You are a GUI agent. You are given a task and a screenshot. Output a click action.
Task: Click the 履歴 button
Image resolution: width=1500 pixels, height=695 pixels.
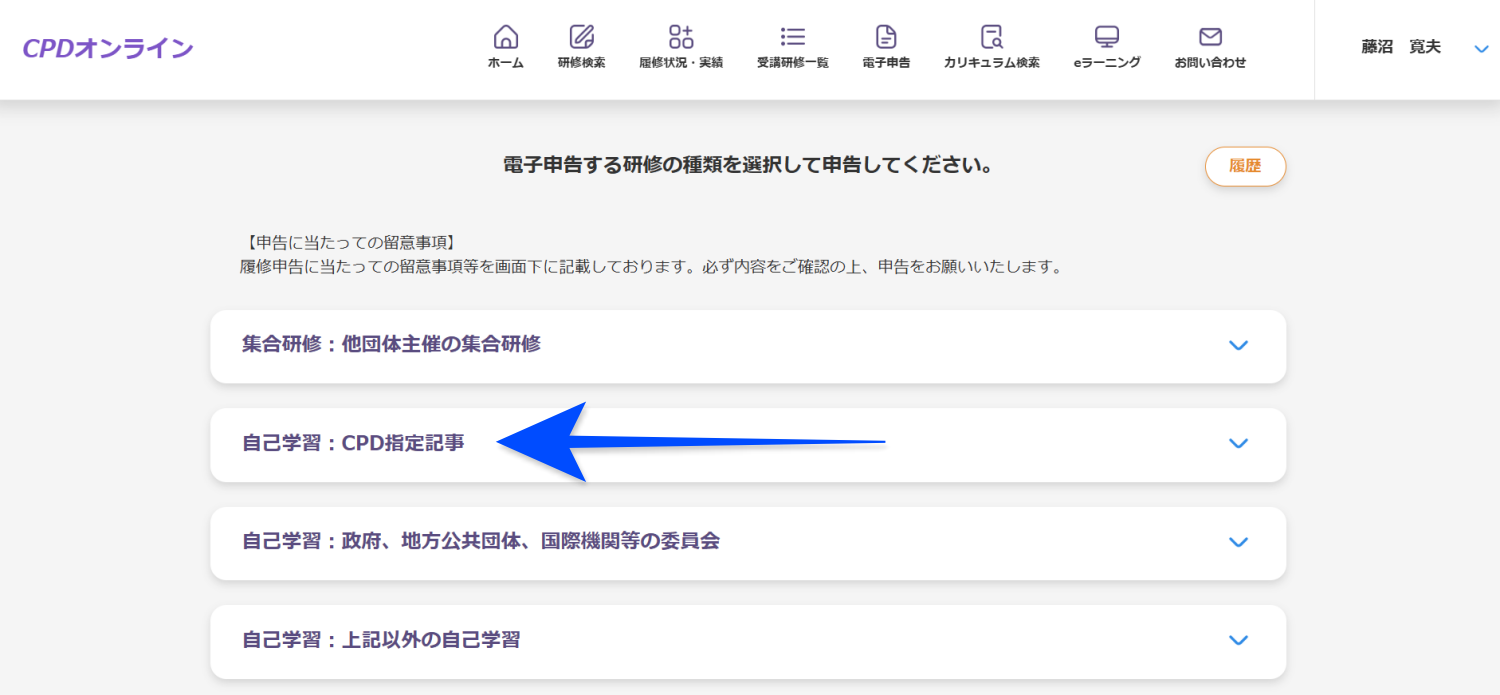pyautogui.click(x=1245, y=166)
